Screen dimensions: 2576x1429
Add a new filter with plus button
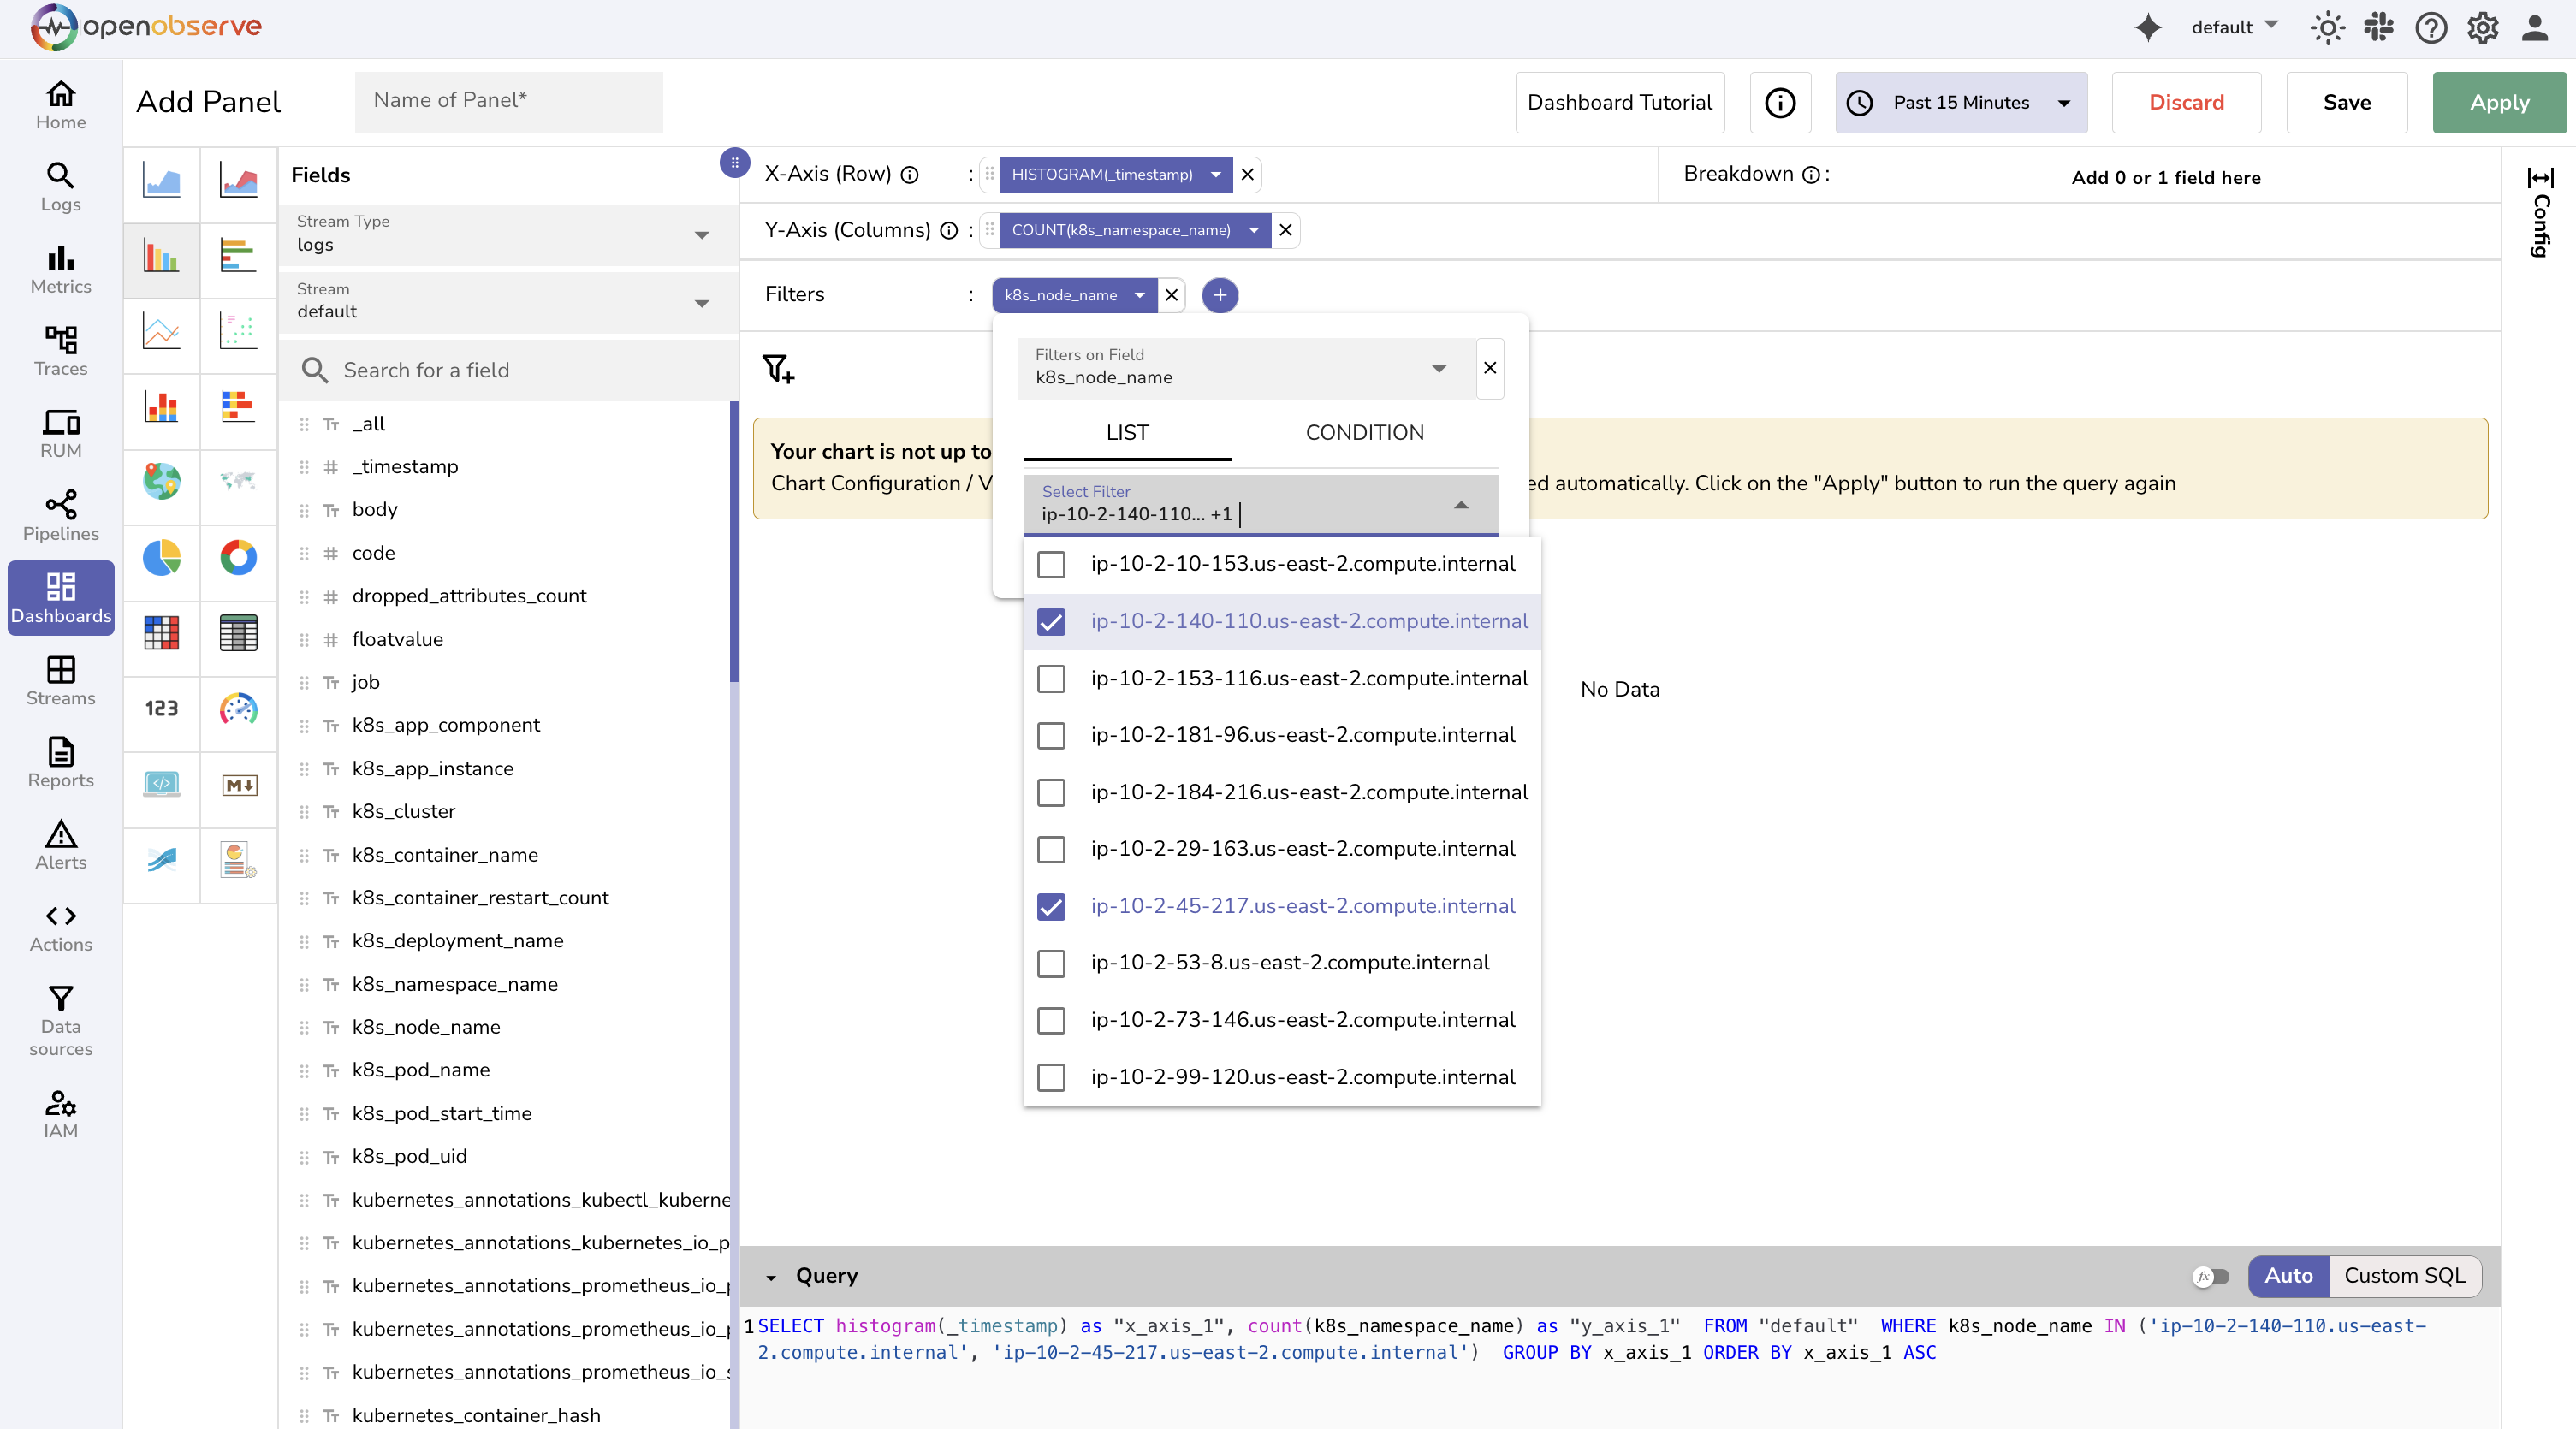1219,295
